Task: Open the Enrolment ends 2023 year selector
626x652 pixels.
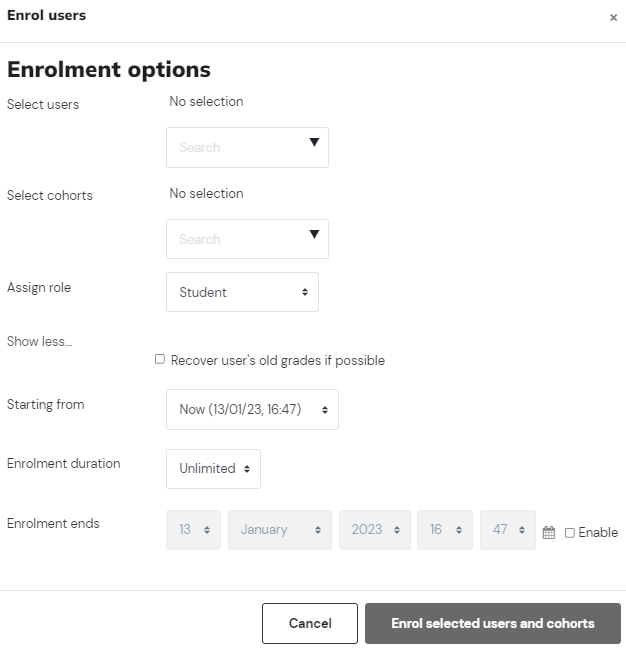Action: (x=375, y=530)
